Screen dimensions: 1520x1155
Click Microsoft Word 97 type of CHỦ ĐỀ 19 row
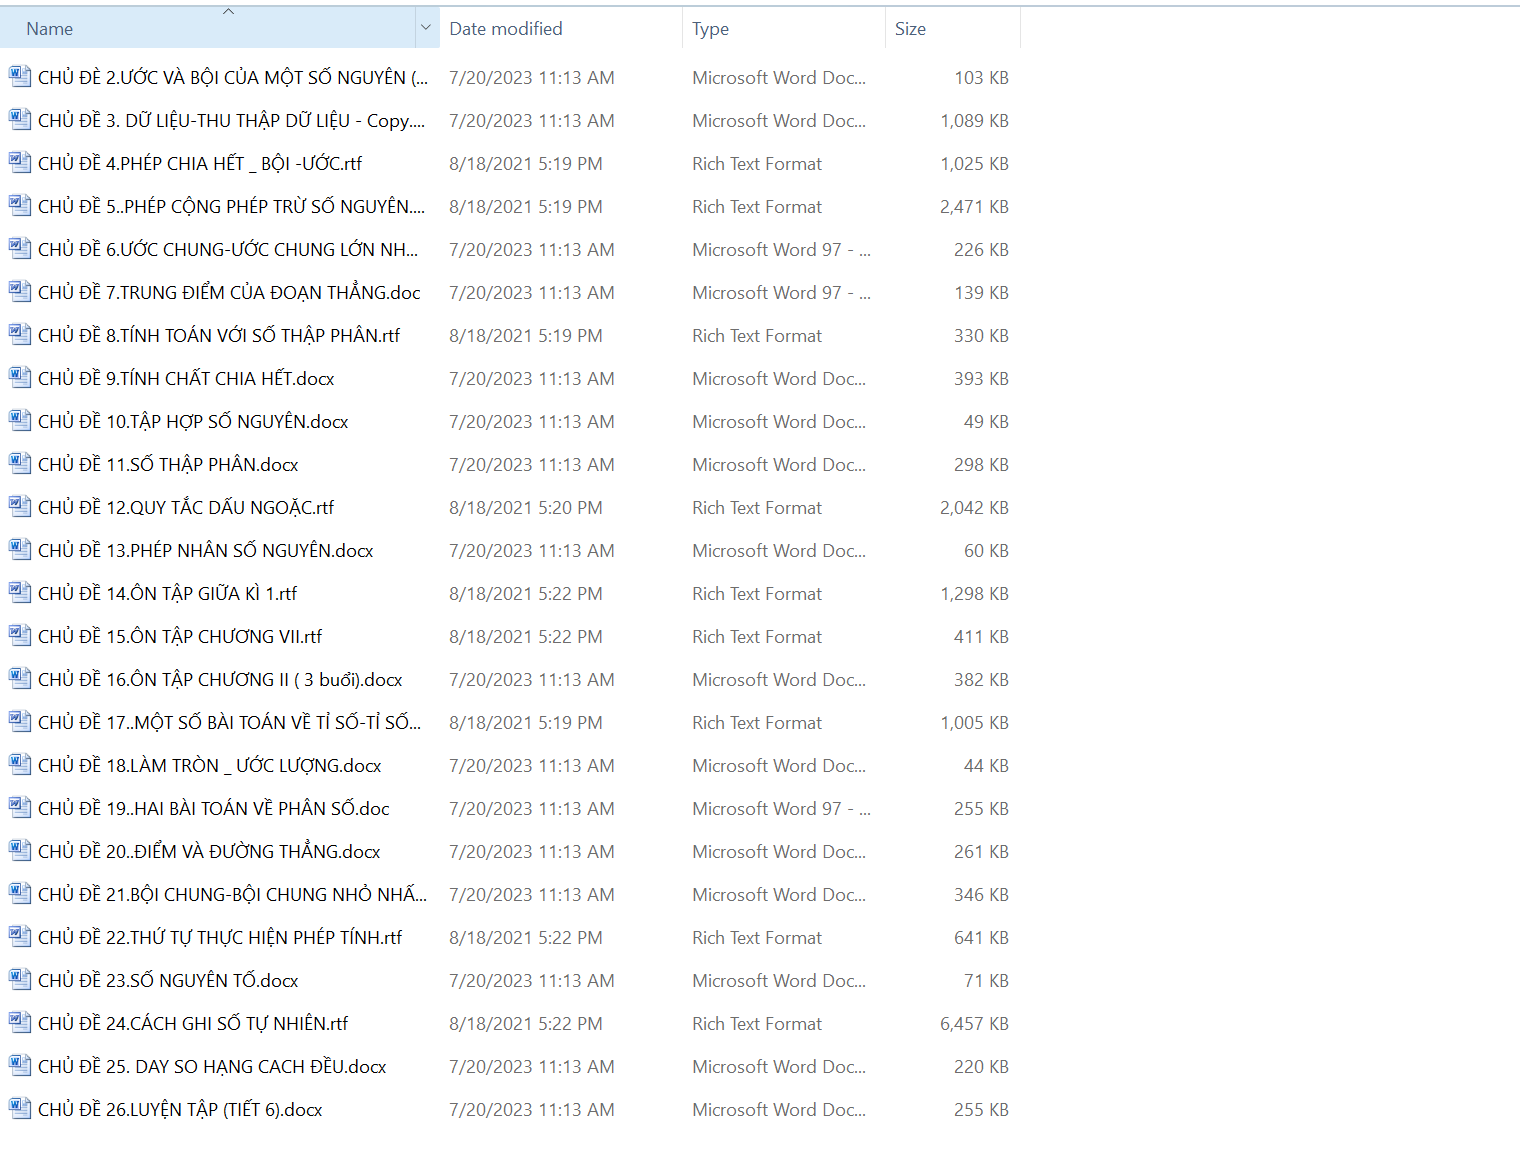pos(781,808)
